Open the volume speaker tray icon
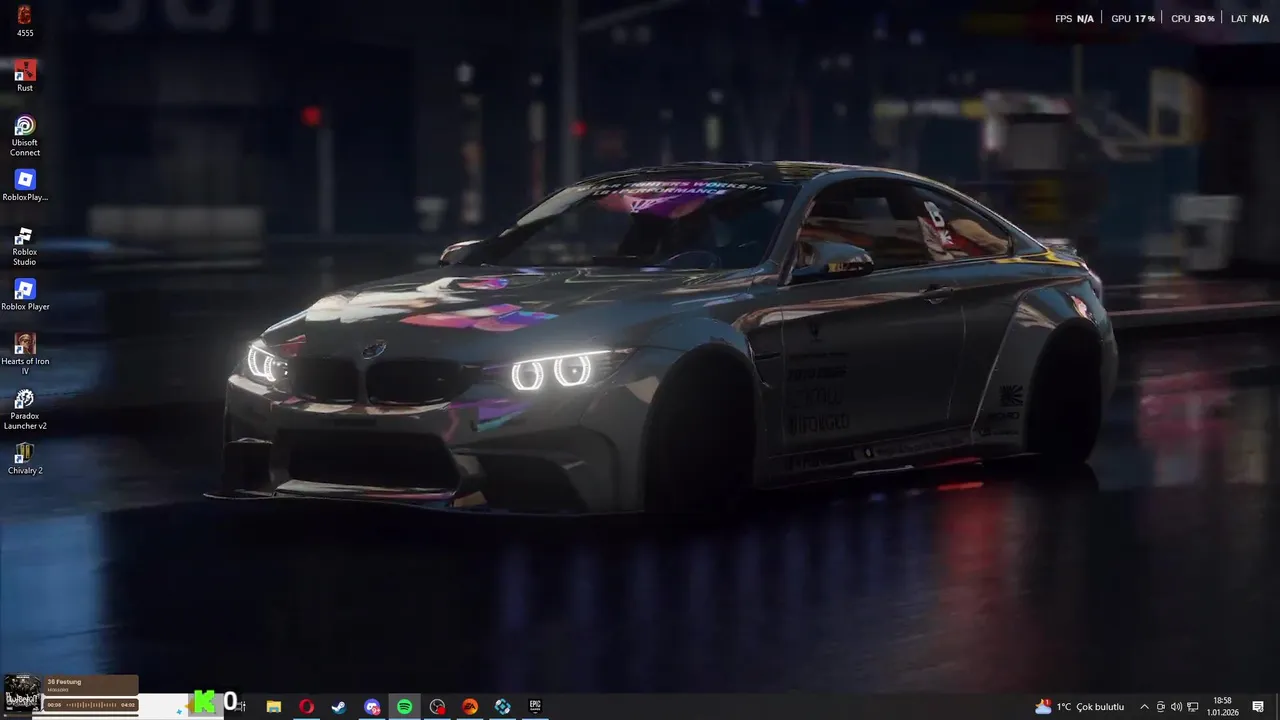The width and height of the screenshot is (1280, 720). [1176, 707]
